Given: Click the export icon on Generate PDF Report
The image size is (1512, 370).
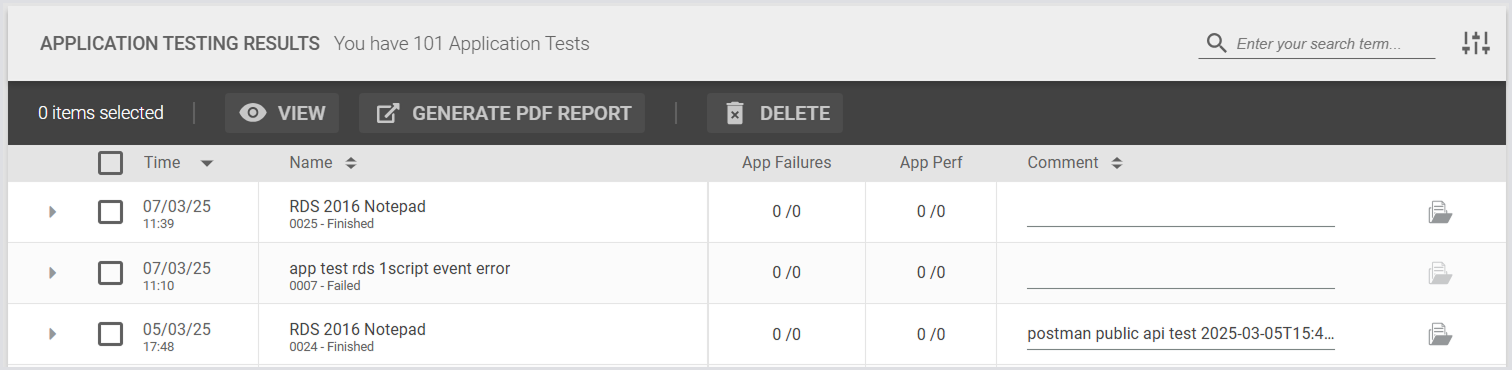Looking at the screenshot, I should click(387, 113).
